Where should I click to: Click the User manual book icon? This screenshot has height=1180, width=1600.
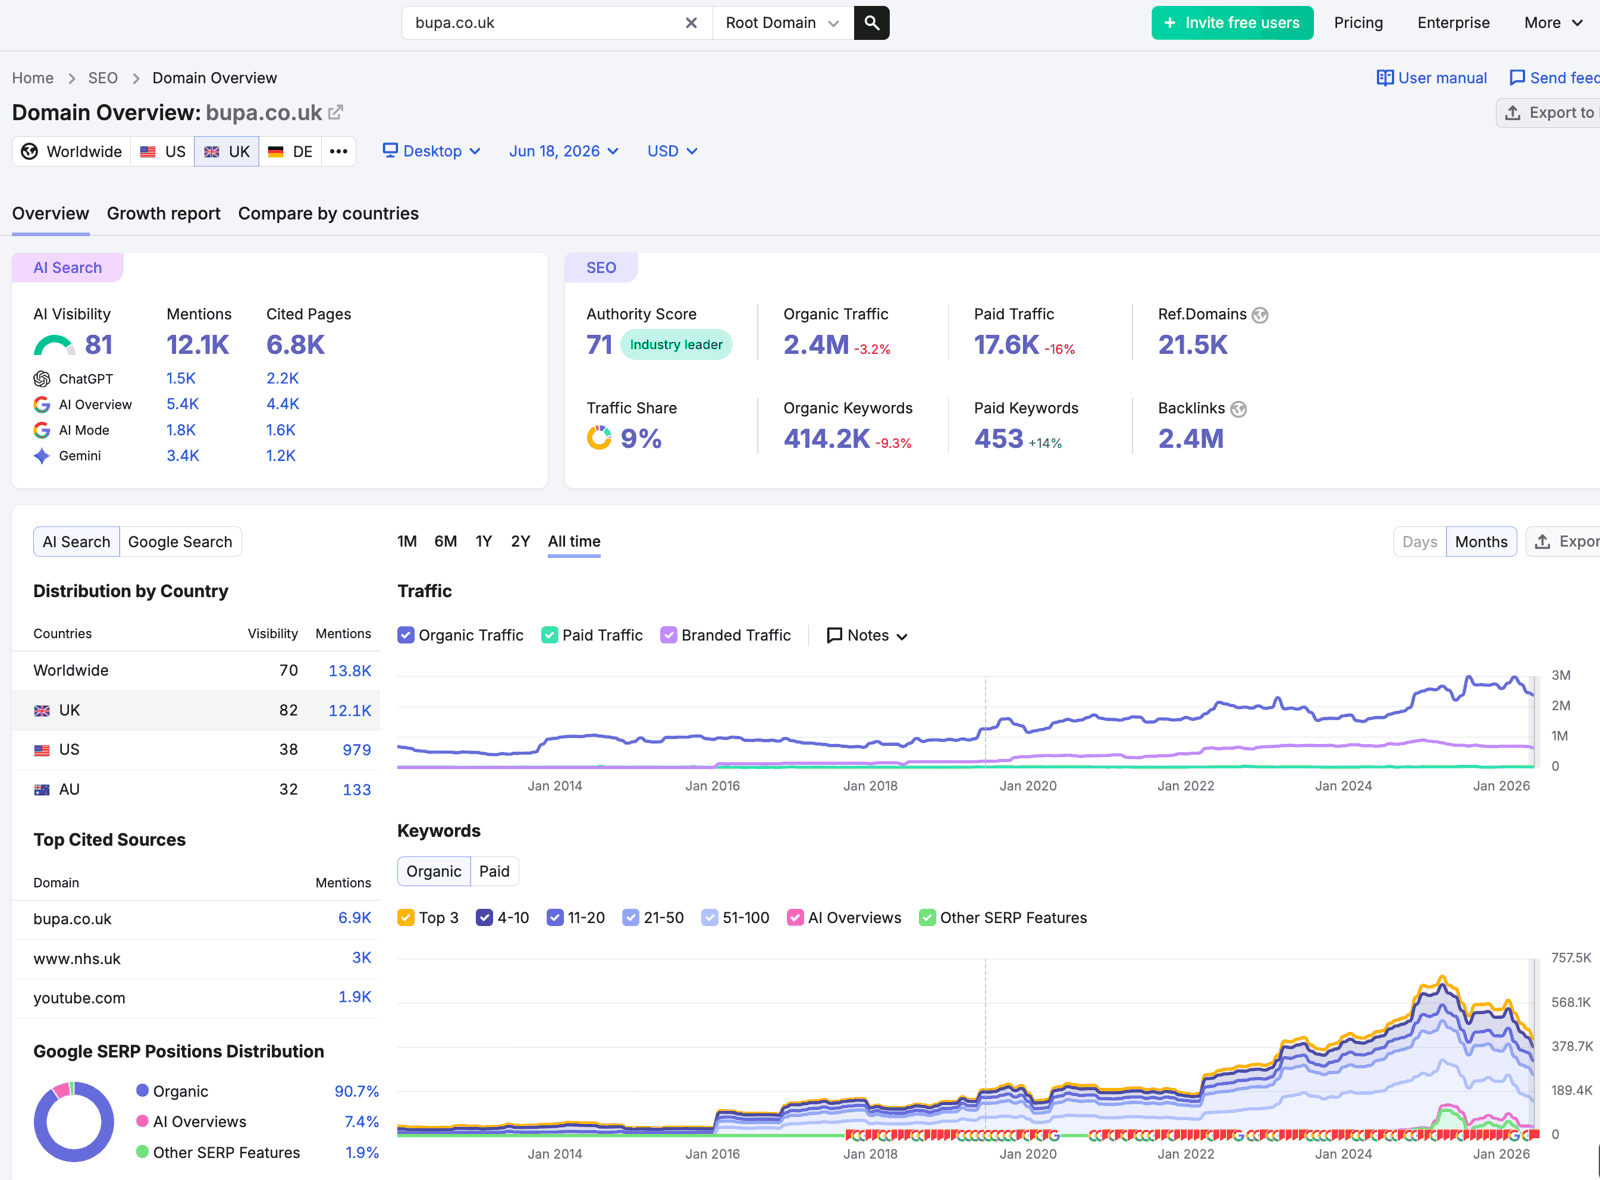tap(1385, 78)
